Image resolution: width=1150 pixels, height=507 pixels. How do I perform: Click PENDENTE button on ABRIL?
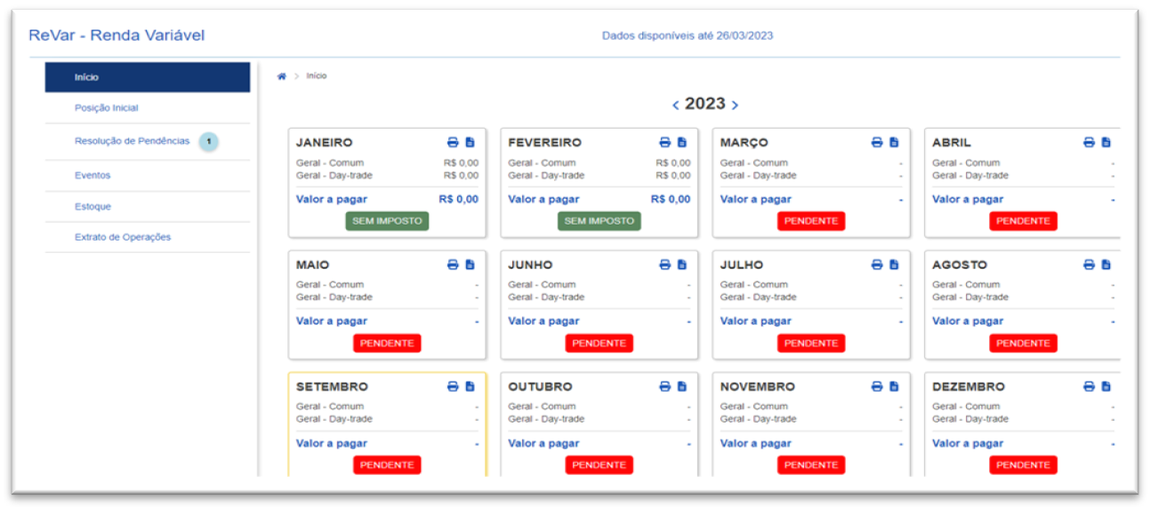pyautogui.click(x=1023, y=221)
